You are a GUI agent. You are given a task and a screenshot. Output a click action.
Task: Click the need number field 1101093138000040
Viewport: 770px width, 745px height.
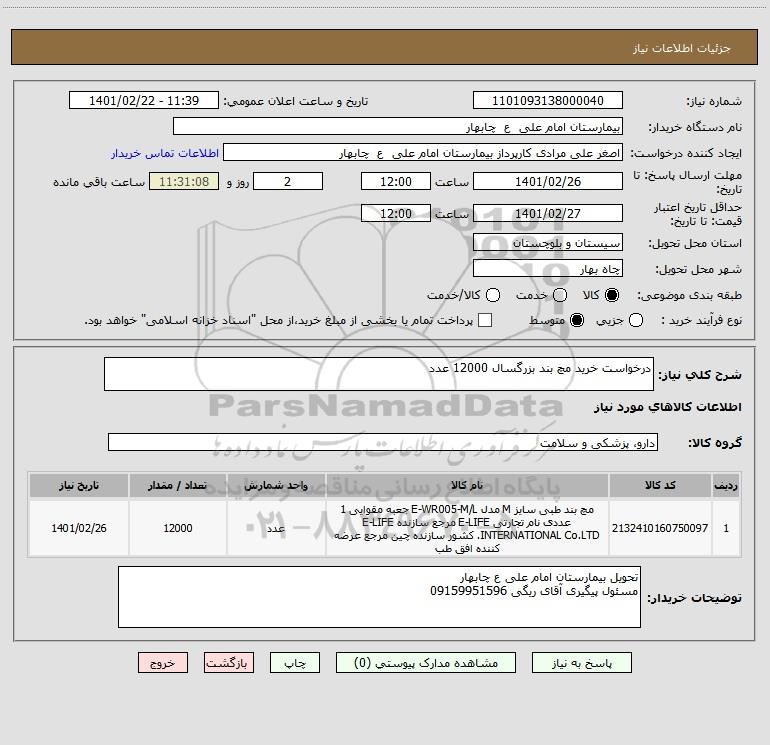[548, 101]
